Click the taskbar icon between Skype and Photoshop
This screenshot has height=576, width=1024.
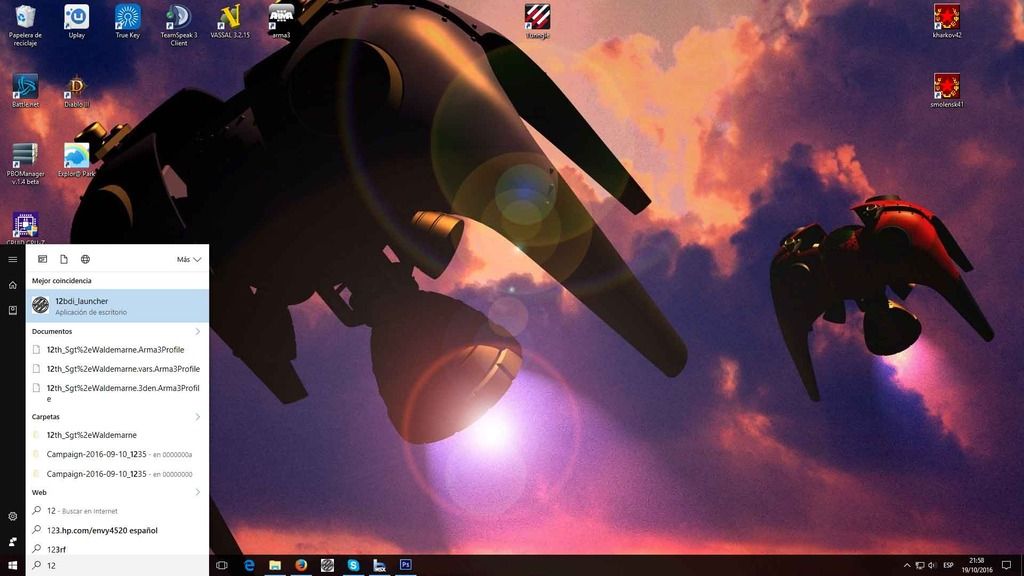click(x=379, y=565)
